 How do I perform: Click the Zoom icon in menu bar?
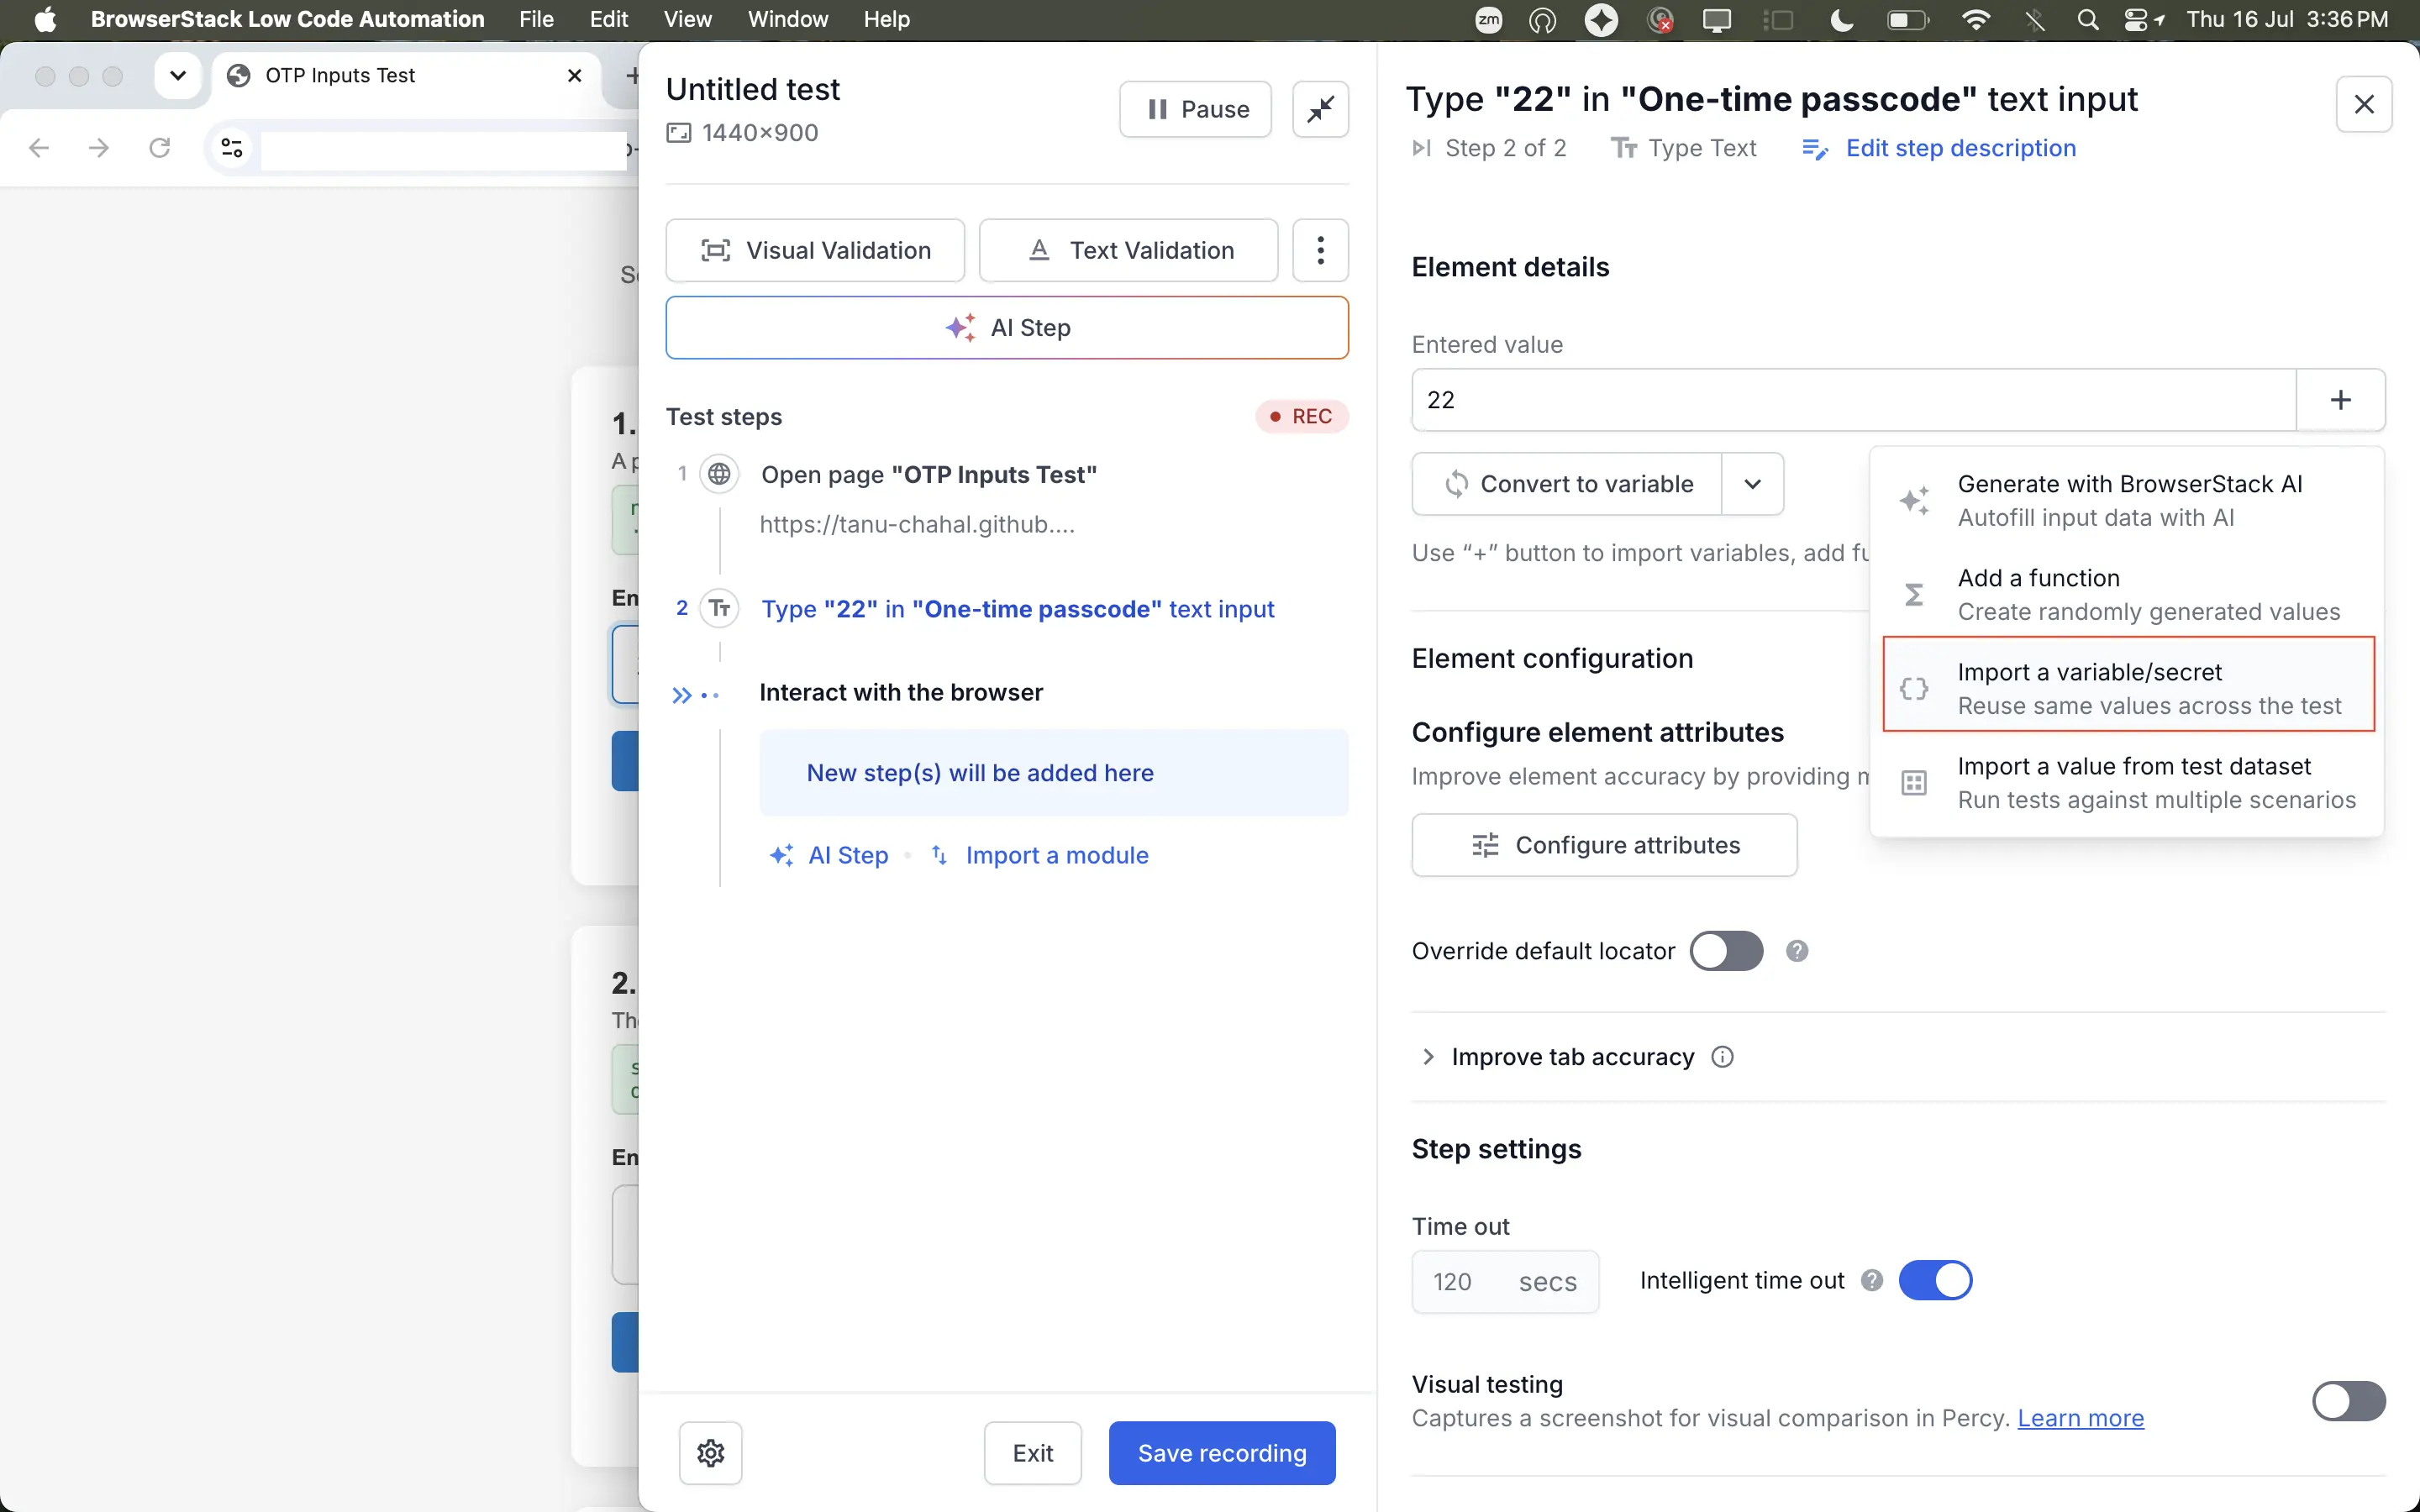[x=1489, y=20]
